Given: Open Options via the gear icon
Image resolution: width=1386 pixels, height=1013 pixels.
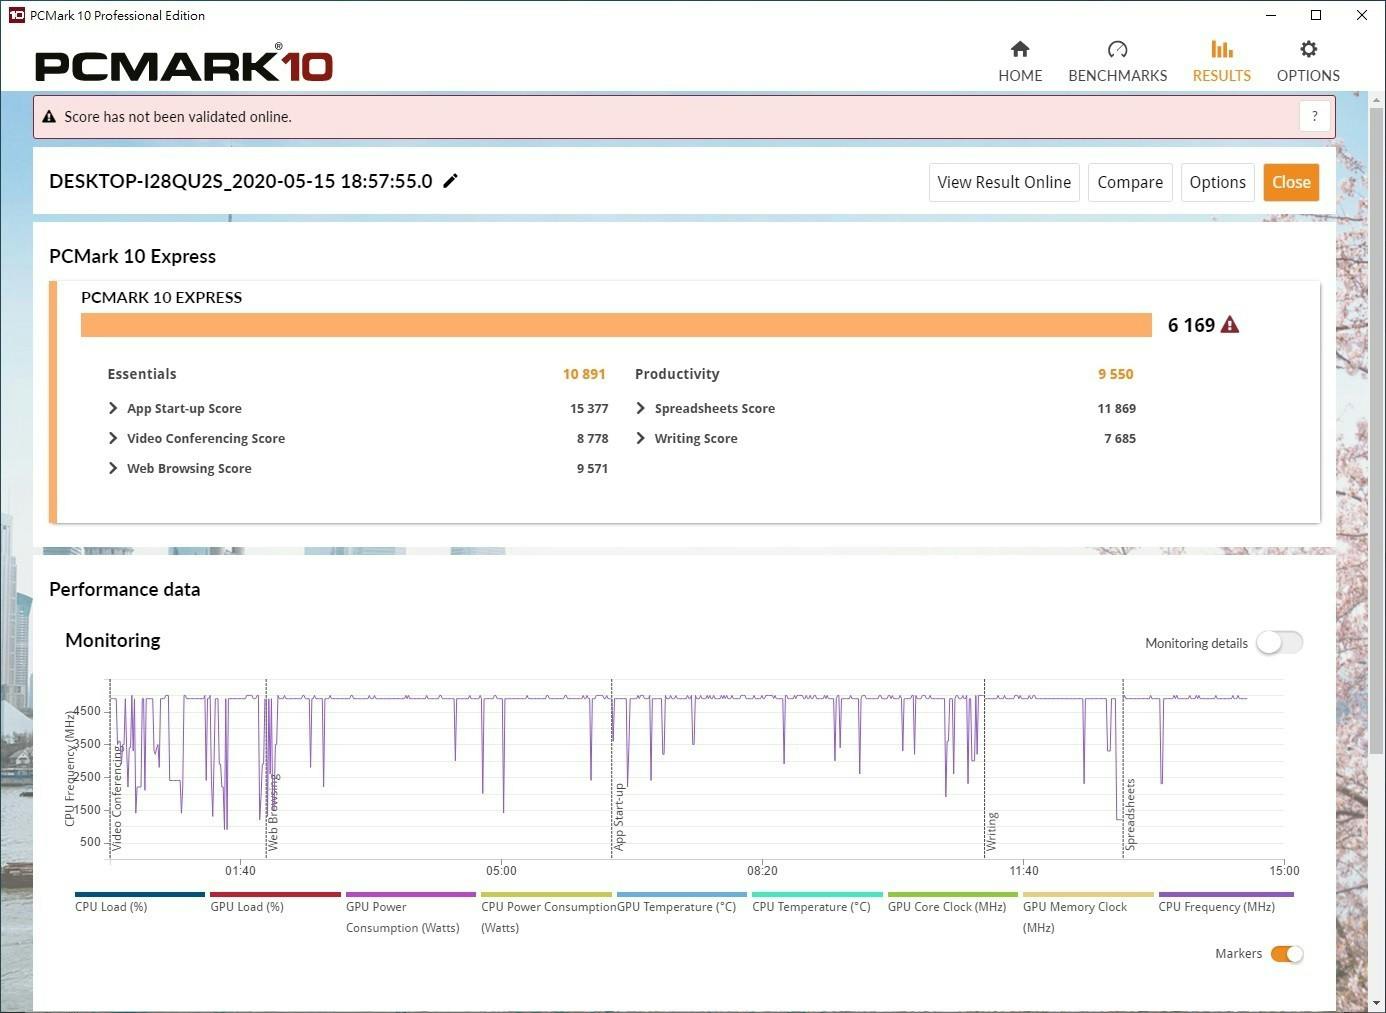Looking at the screenshot, I should (x=1308, y=50).
